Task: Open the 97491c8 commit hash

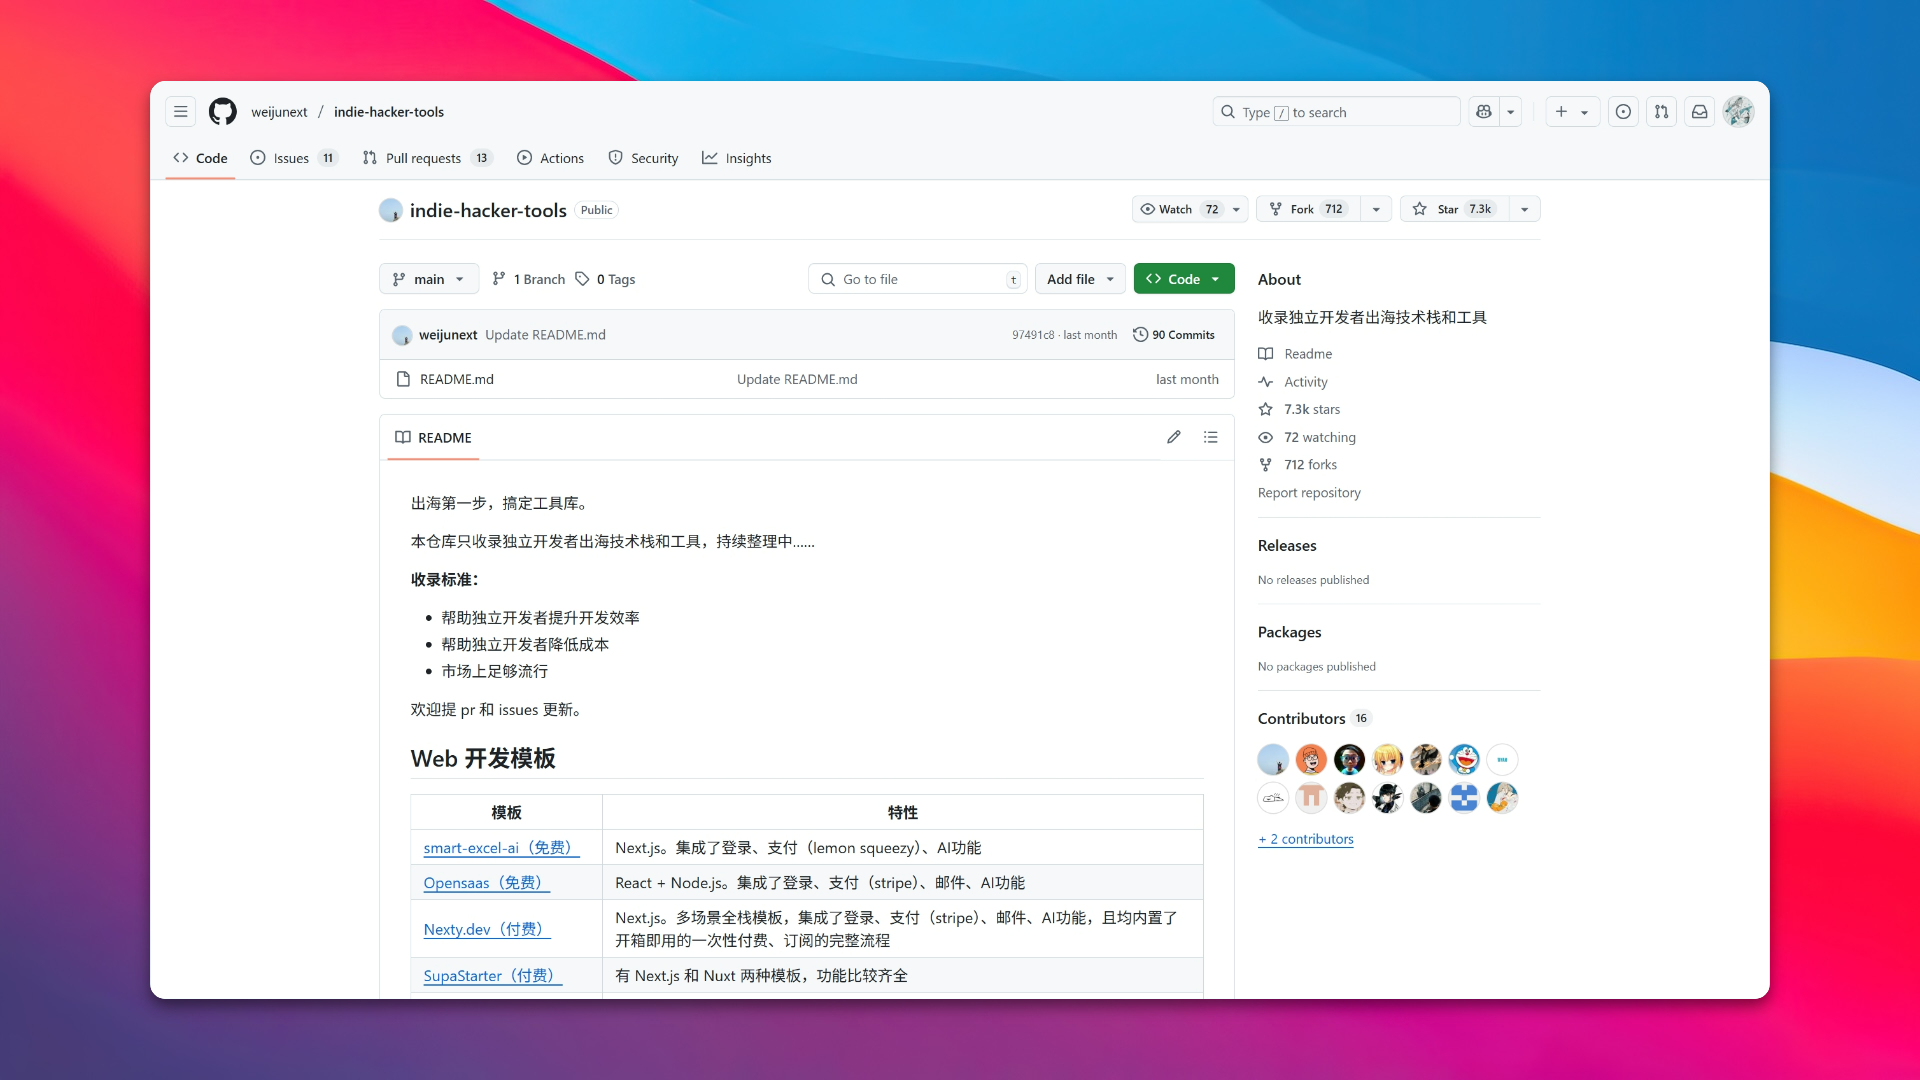Action: point(1033,335)
